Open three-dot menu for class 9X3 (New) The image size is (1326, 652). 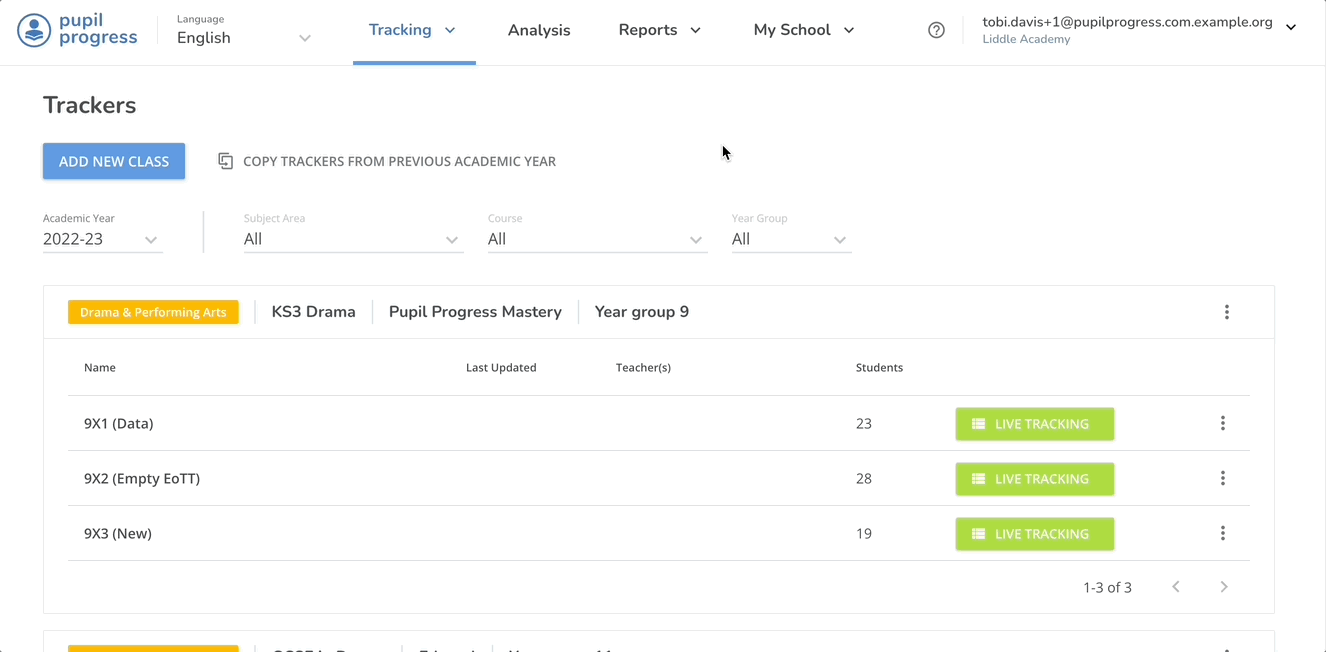1222,534
